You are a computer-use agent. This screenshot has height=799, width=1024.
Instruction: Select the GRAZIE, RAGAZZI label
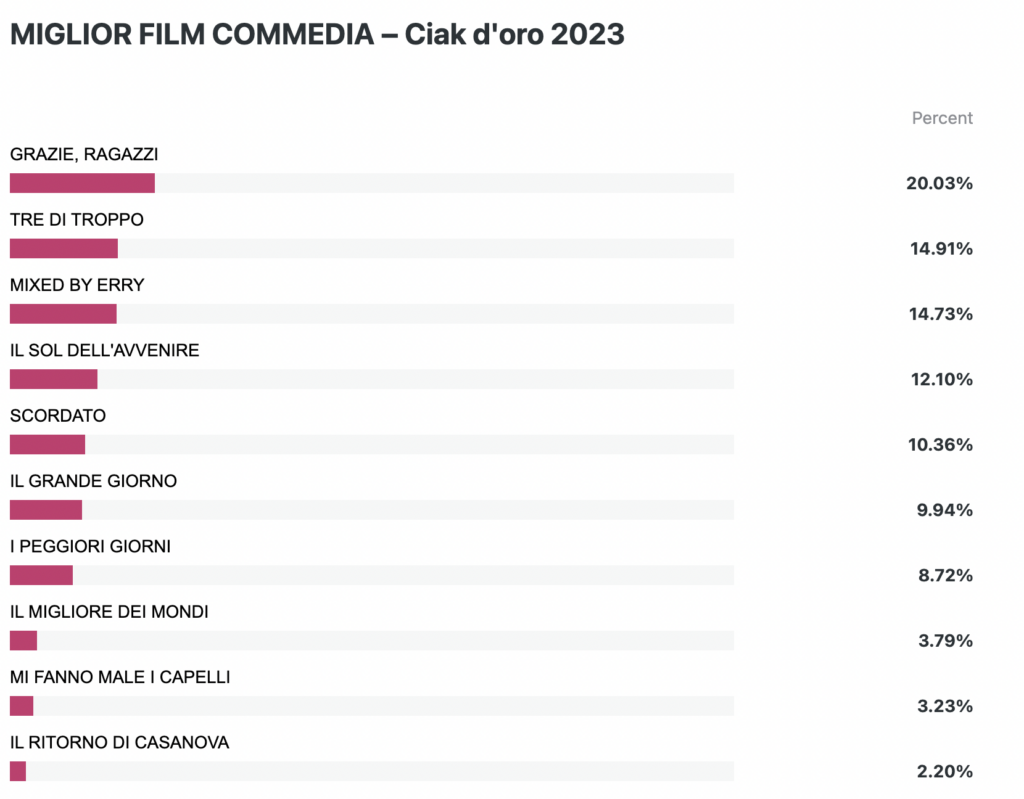84,154
